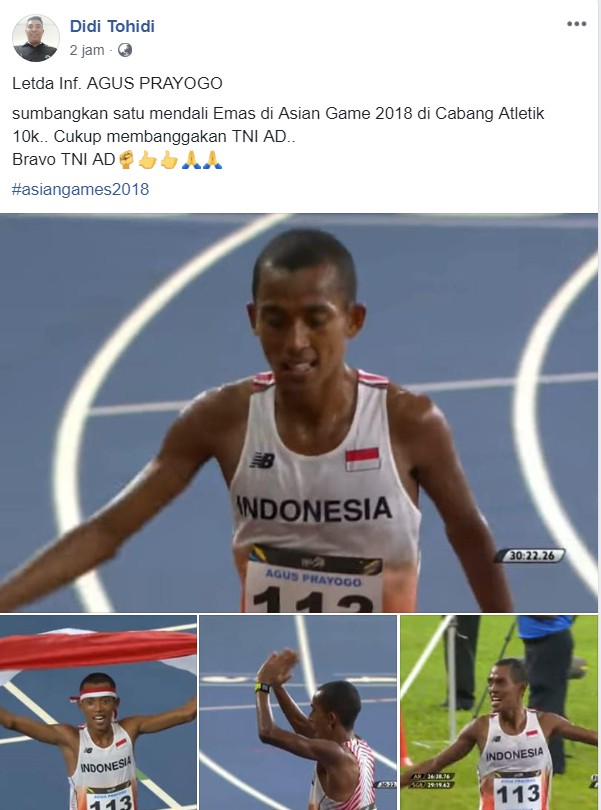Click the New Balance logo on large jersey

pos(262,460)
